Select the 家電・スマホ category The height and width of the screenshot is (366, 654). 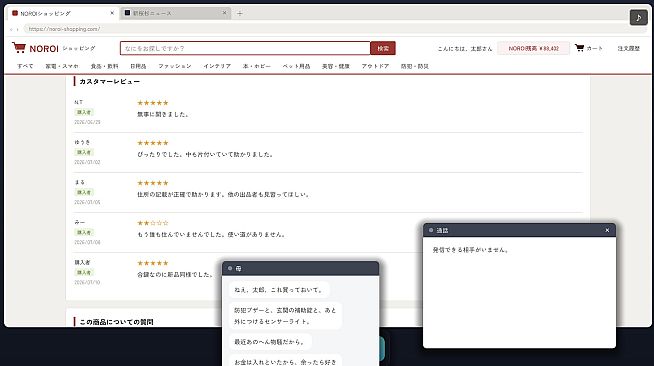pyautogui.click(x=62, y=66)
